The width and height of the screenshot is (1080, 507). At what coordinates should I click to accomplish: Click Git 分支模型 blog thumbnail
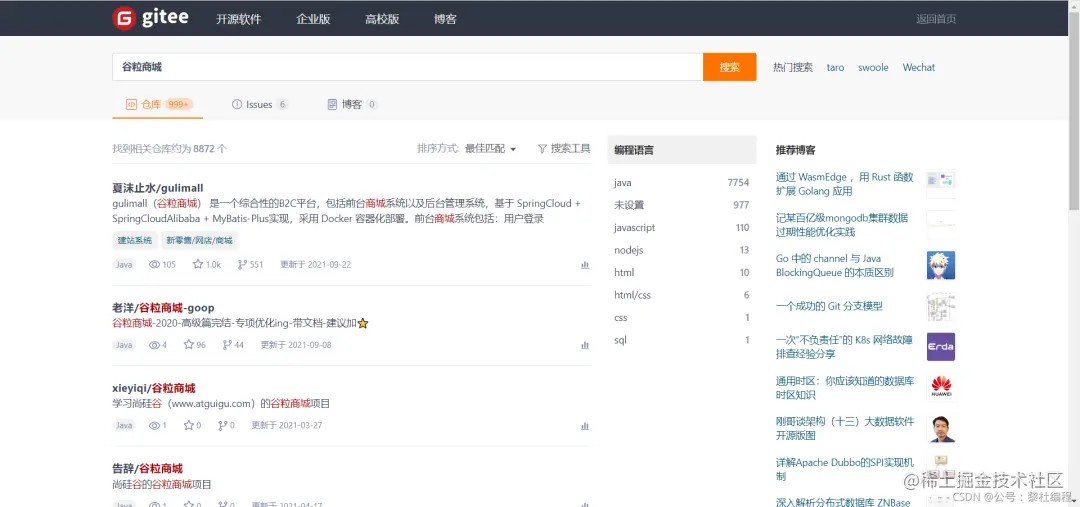point(941,307)
